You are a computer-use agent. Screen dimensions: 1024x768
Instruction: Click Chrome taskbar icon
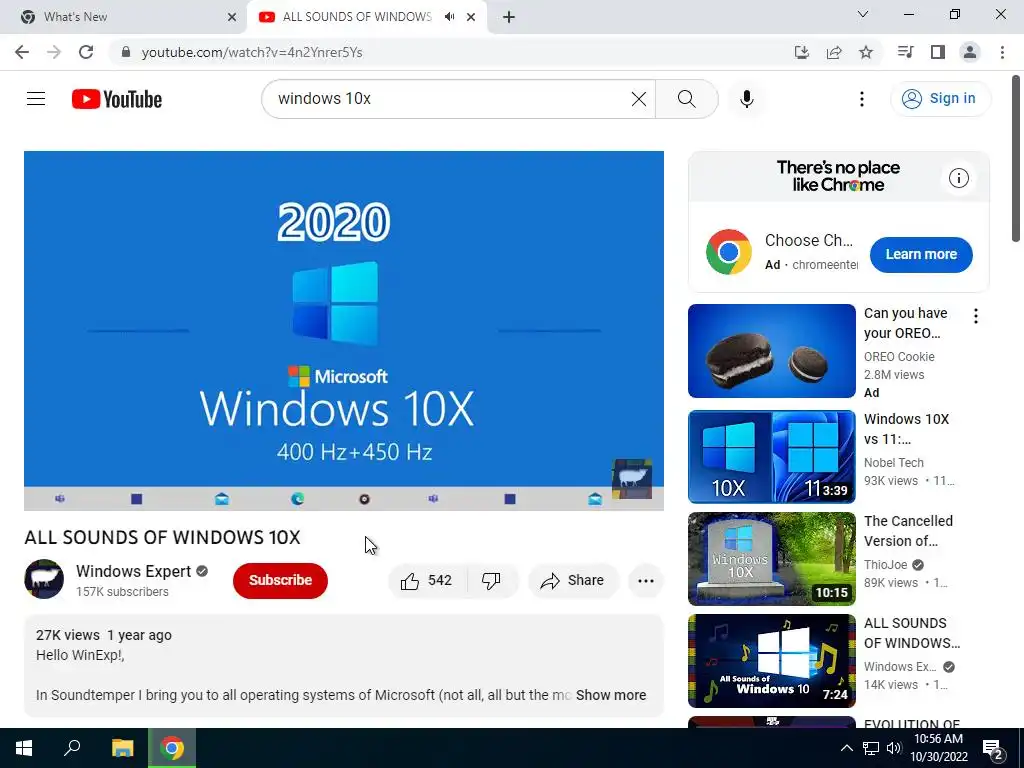point(172,748)
